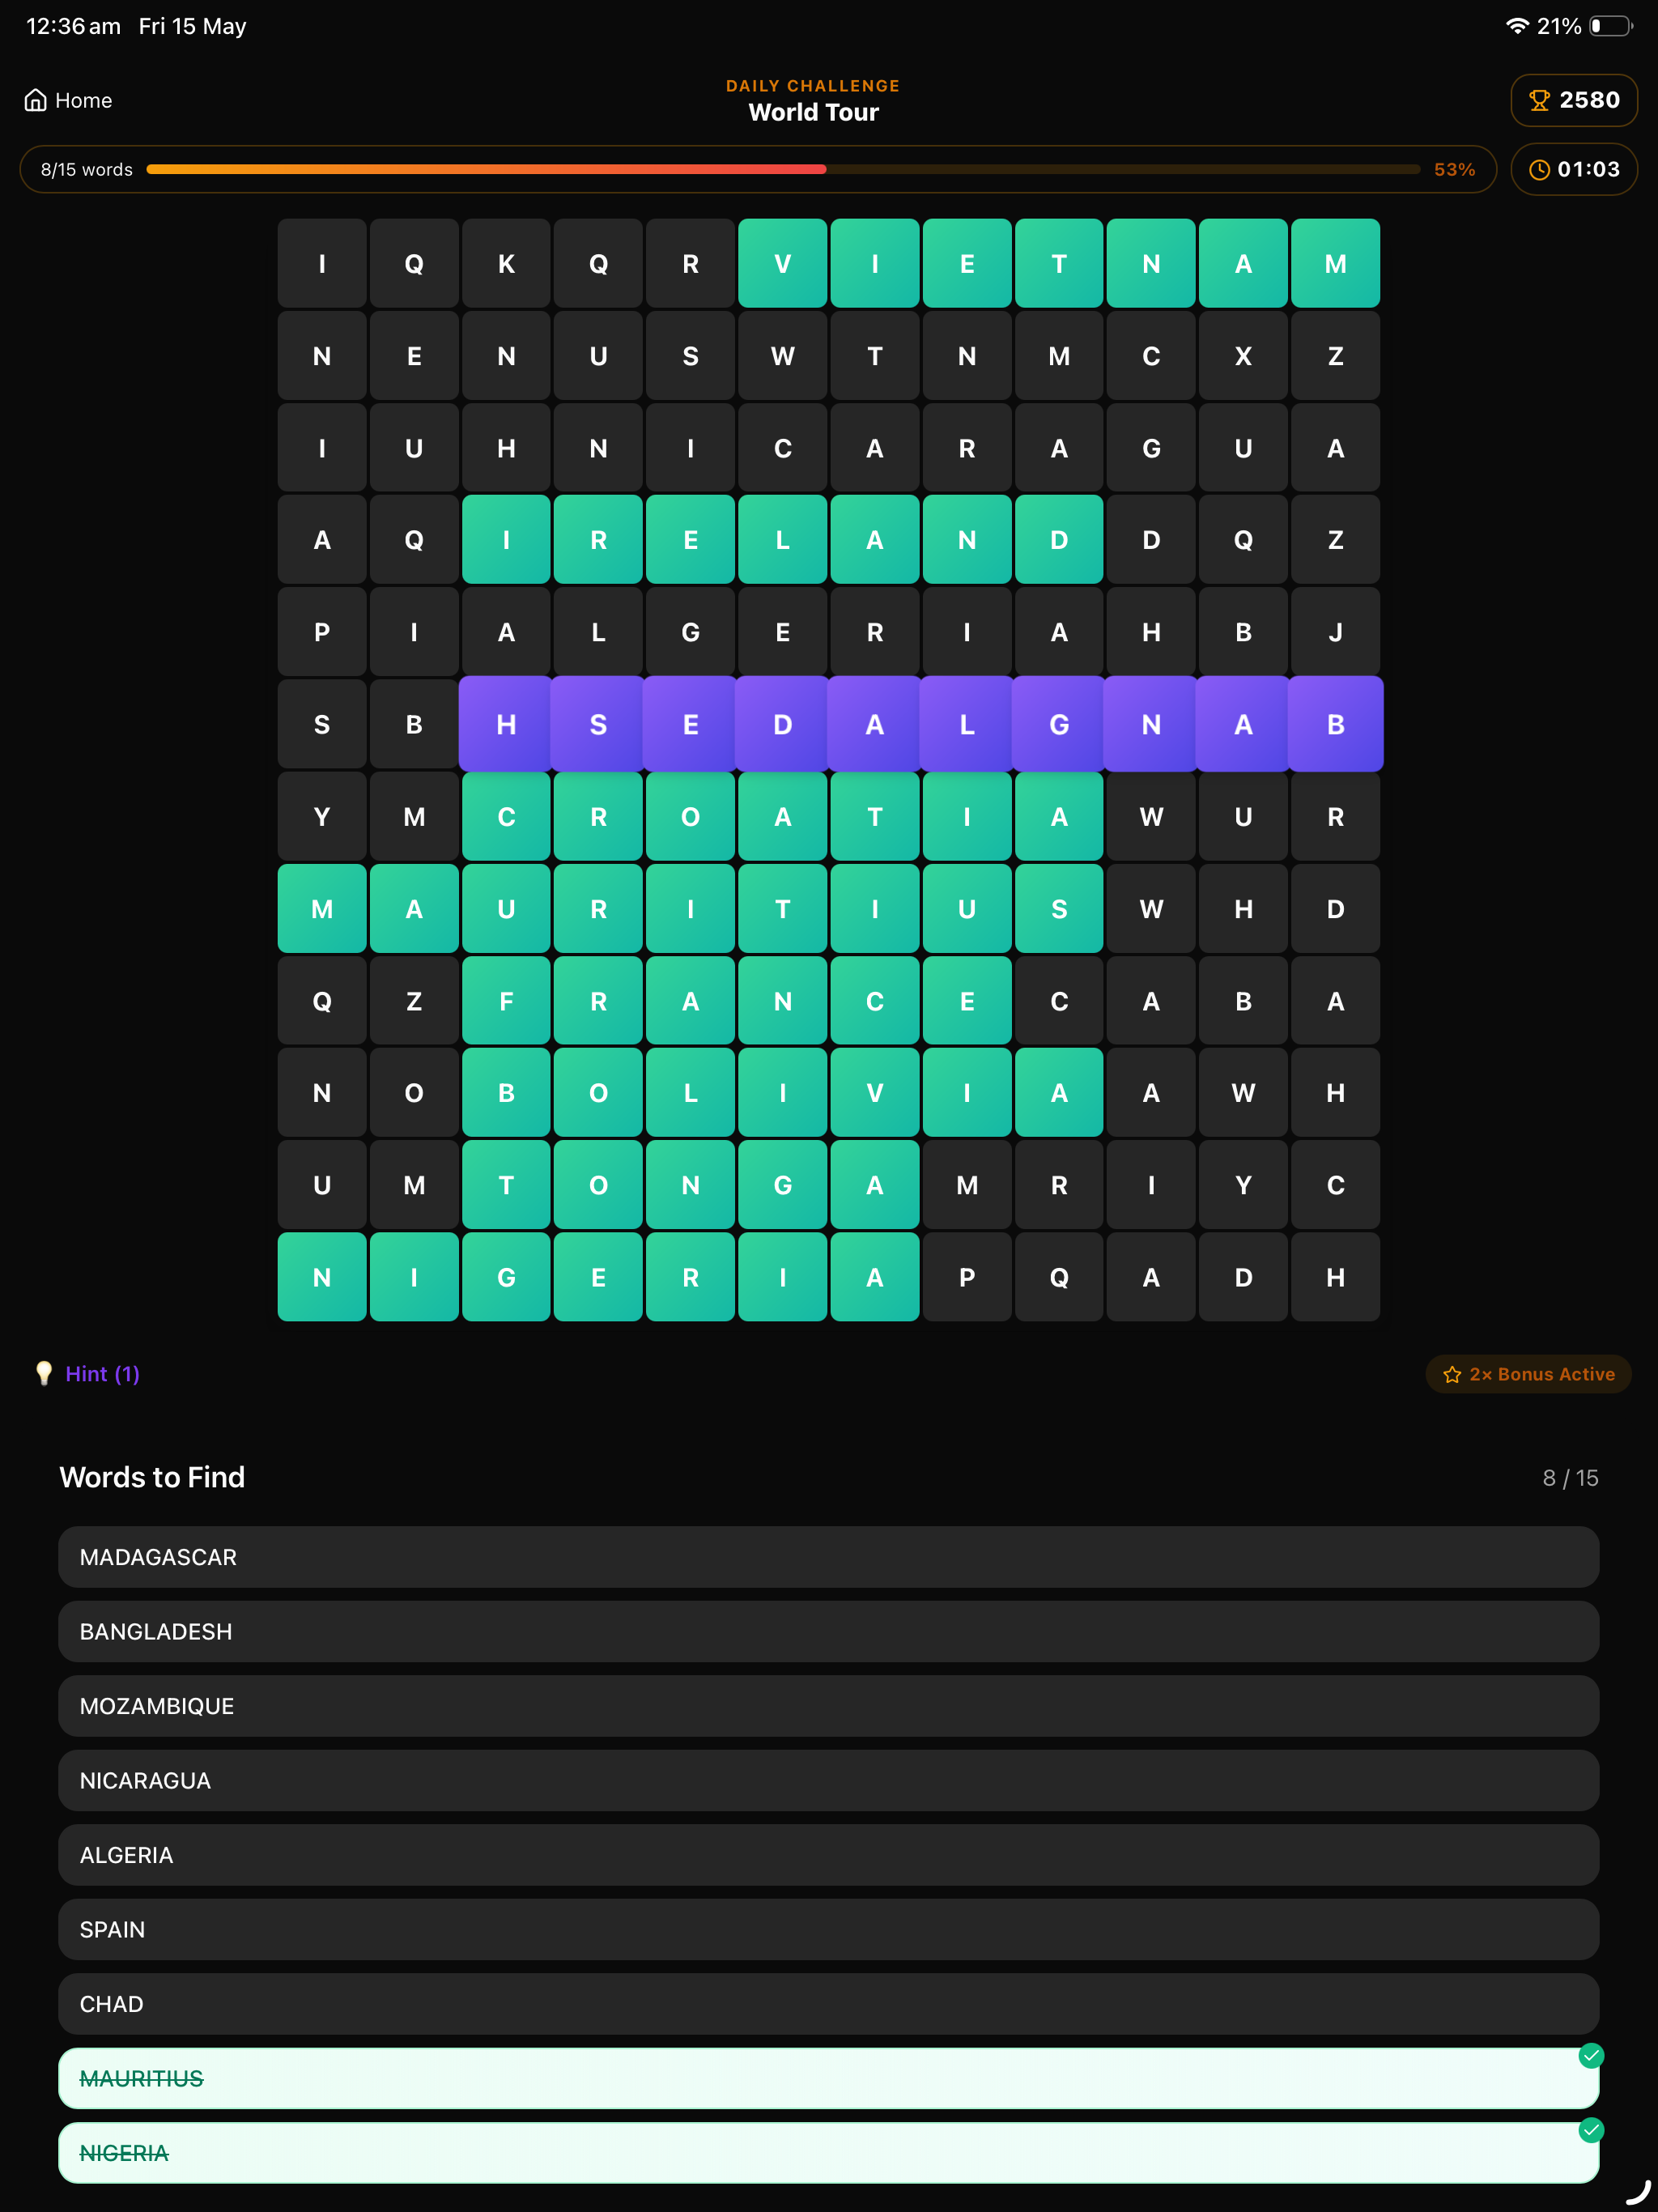Viewport: 1658px width, 2212px height.
Task: Tap the F tile starting FRANCE
Action: pyautogui.click(x=506, y=1001)
